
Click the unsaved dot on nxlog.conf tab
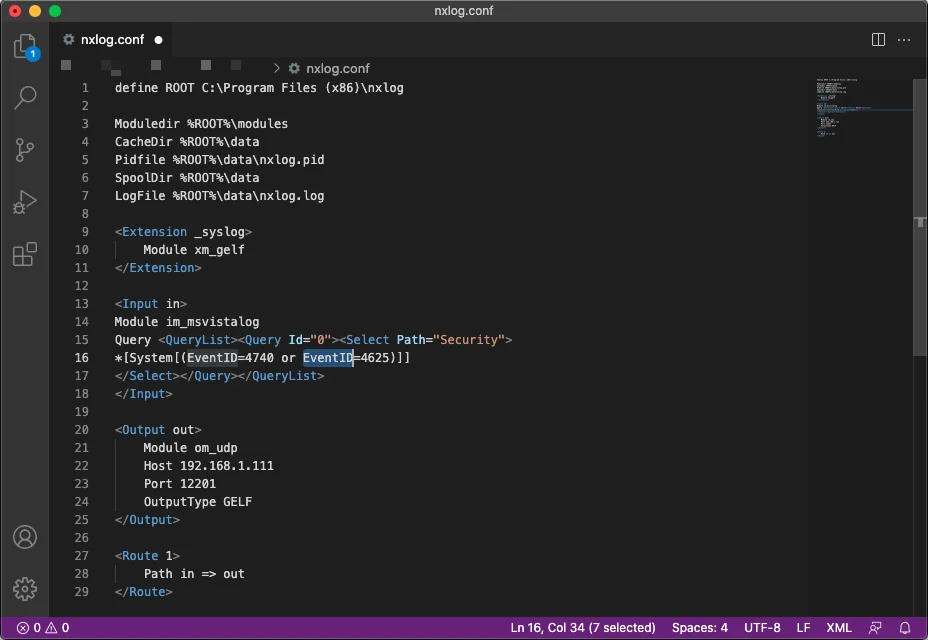click(x=159, y=40)
